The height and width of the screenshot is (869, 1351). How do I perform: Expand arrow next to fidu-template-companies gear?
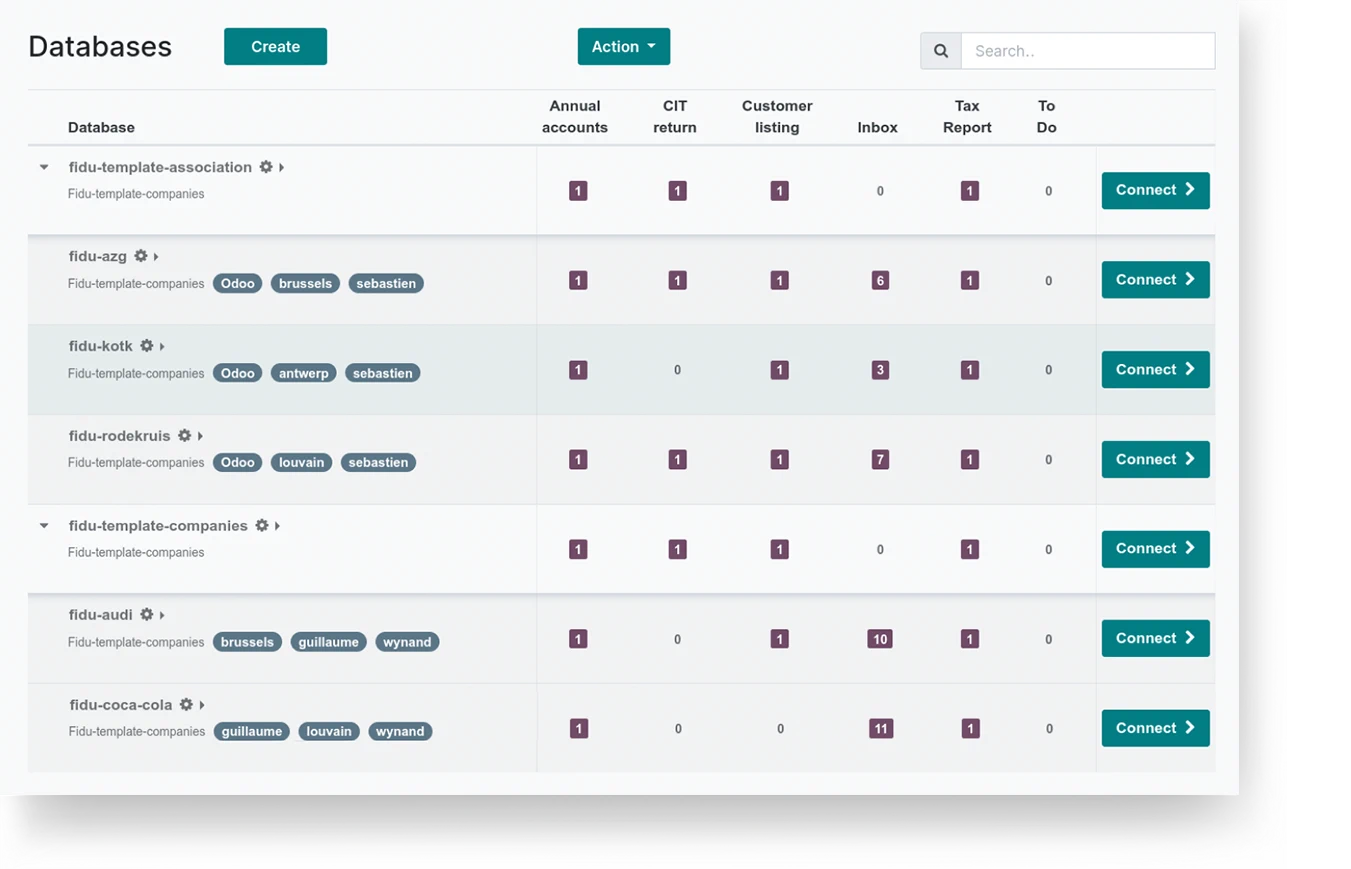(x=278, y=525)
